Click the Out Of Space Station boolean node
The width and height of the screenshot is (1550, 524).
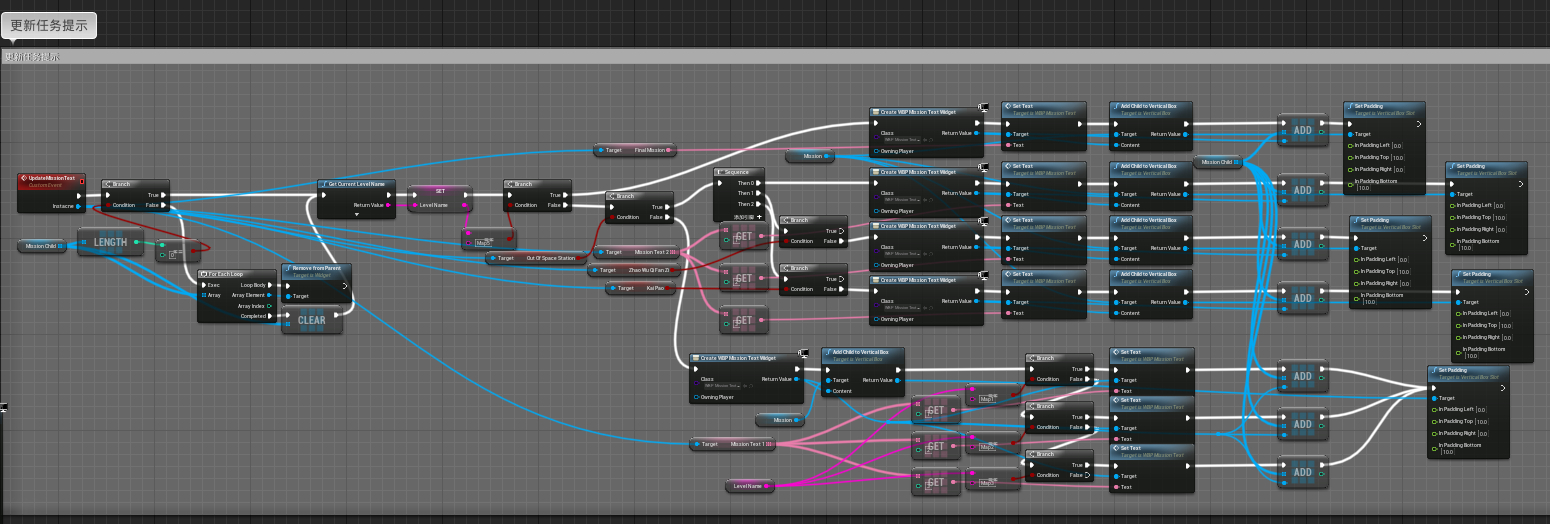point(536,258)
